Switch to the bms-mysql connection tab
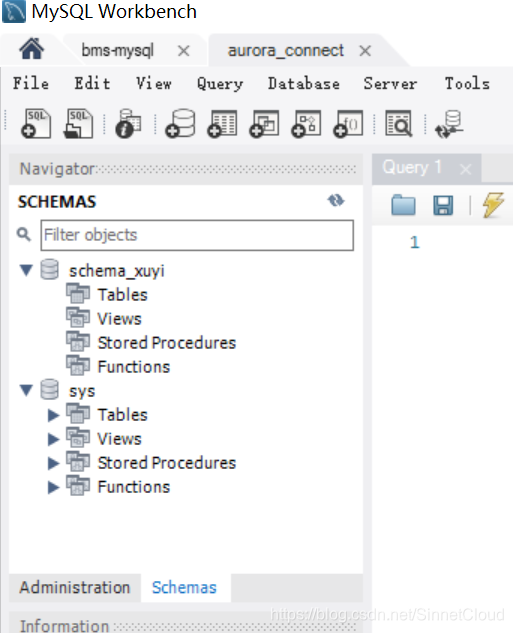Viewport: 513px width, 633px height. pyautogui.click(x=117, y=50)
